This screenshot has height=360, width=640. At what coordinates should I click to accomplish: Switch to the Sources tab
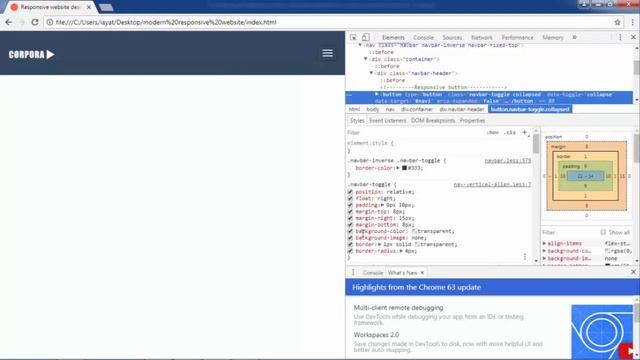(452, 37)
